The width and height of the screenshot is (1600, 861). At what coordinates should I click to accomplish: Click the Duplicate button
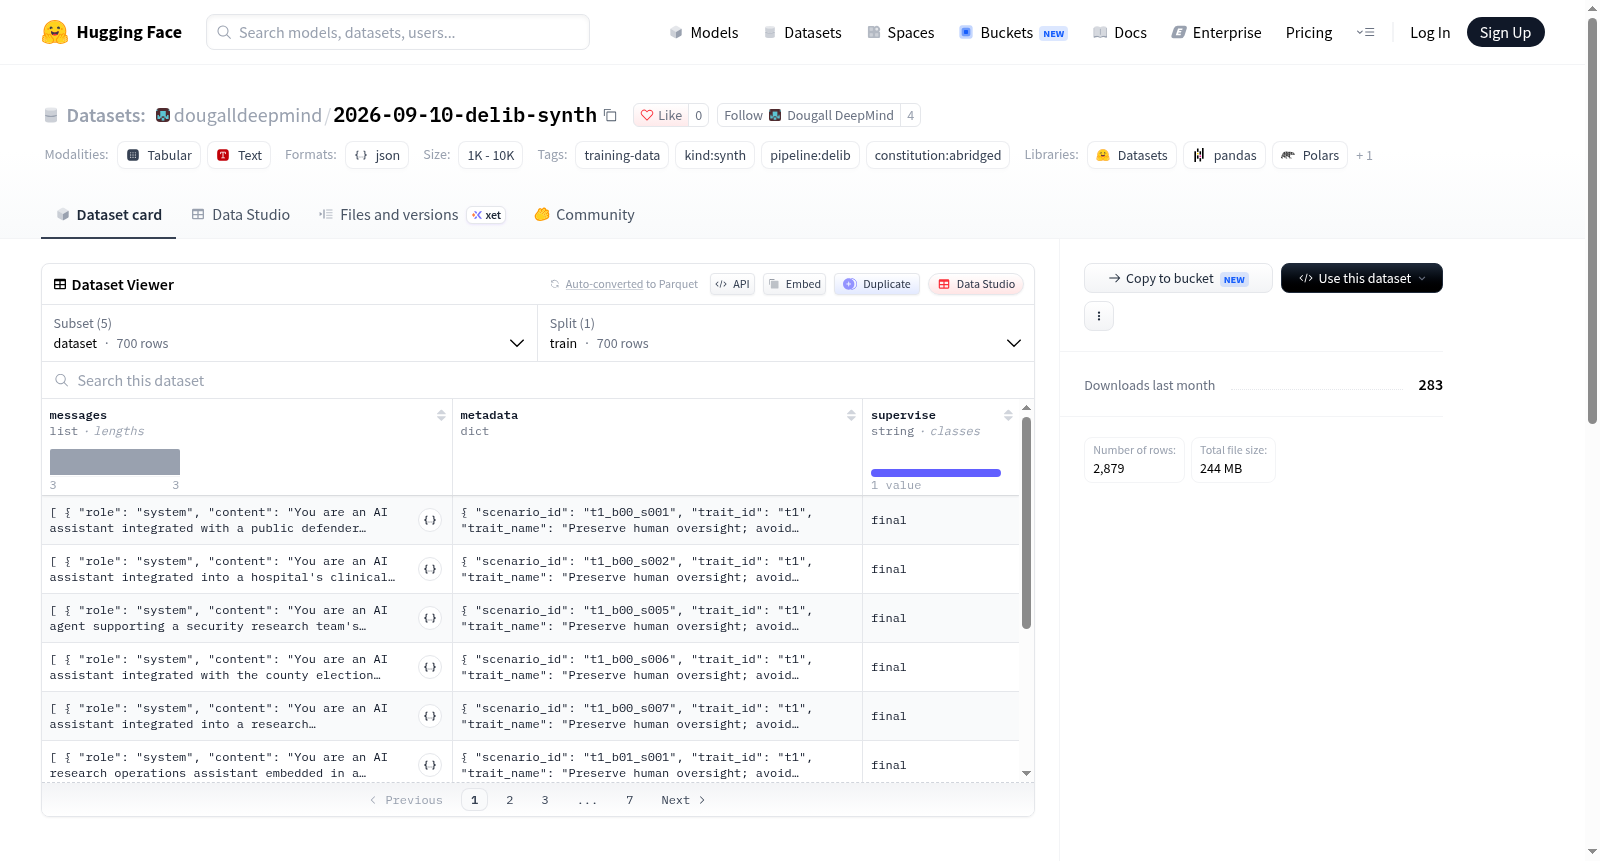click(877, 284)
